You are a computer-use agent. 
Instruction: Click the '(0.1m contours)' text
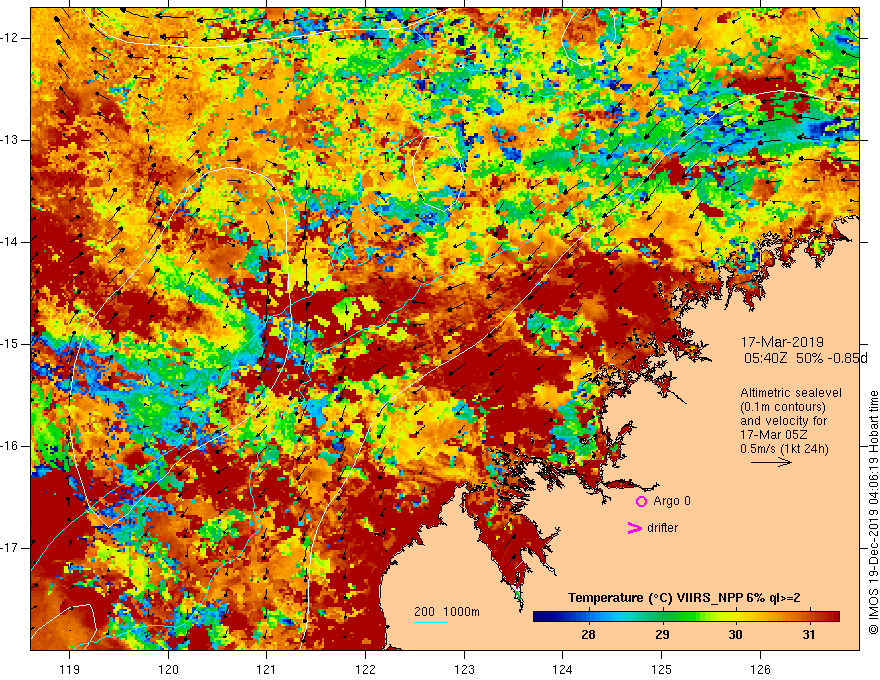(782, 407)
